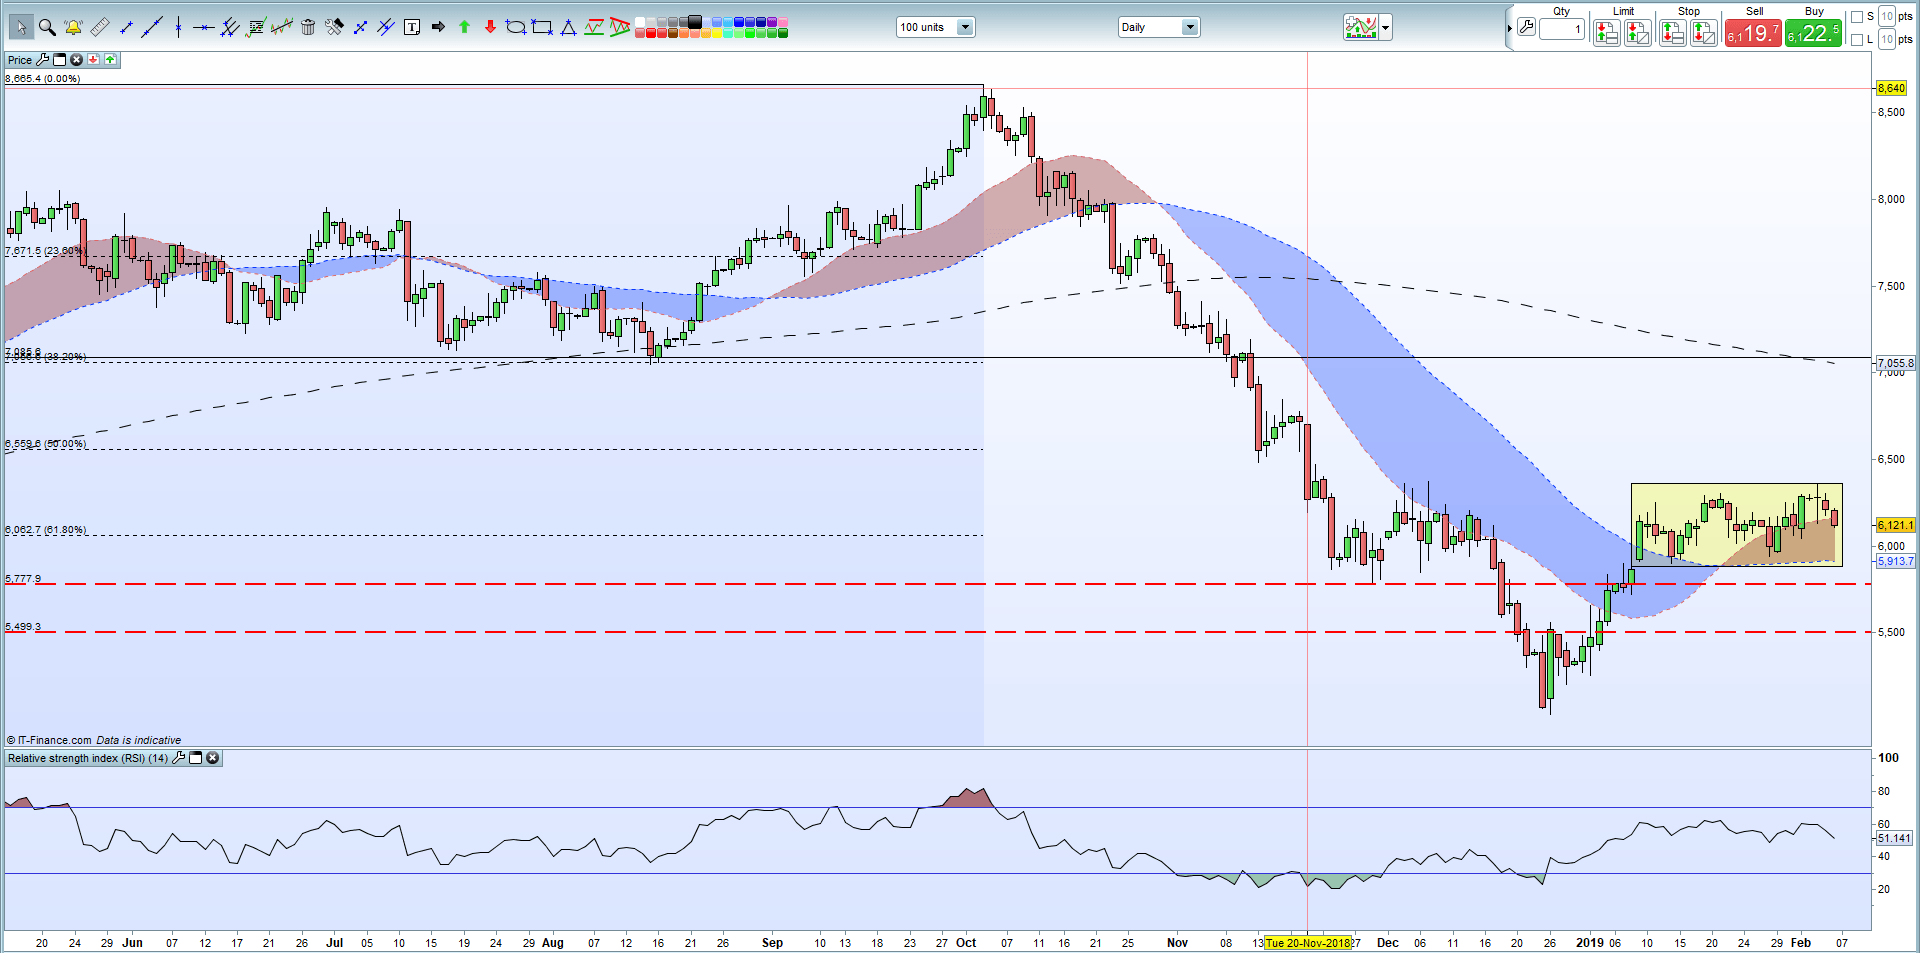Close the RSI indicator panel
1920x953 pixels.
tap(212, 758)
